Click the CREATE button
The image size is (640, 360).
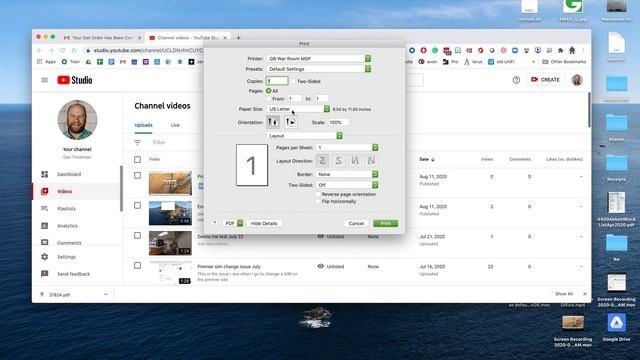pyautogui.click(x=545, y=80)
